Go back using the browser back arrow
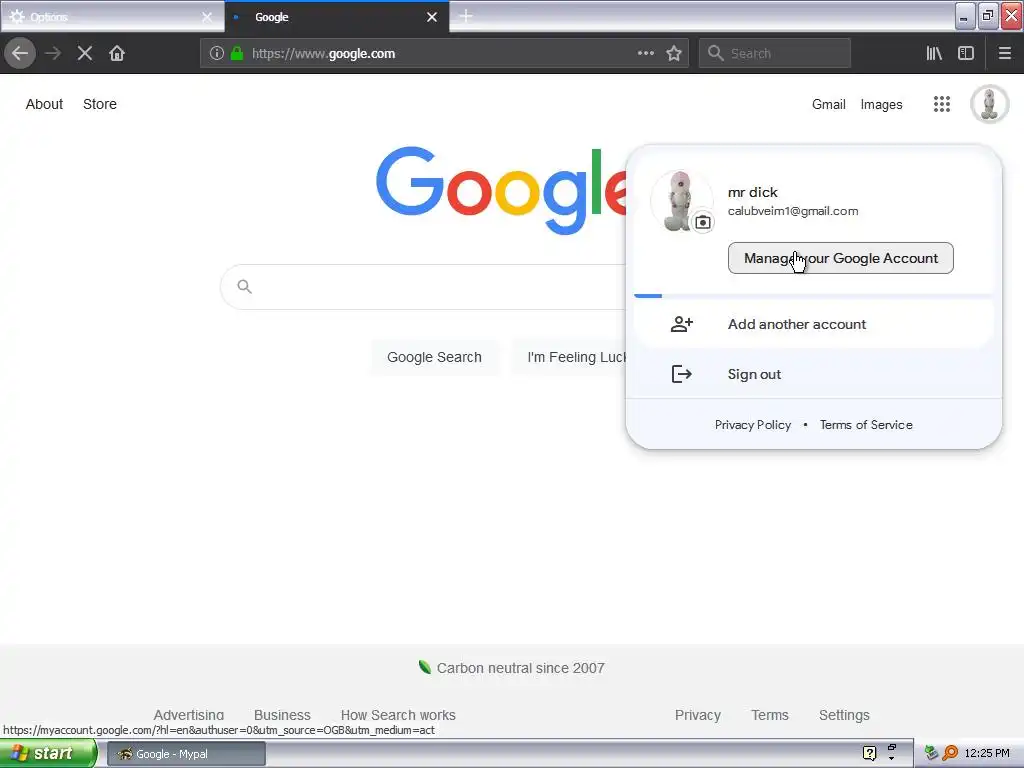Viewport: 1024px width, 768px height. click(20, 53)
